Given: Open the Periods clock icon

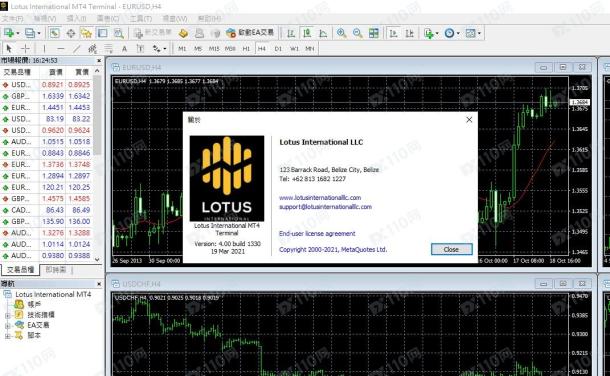Looking at the screenshot, I should click(449, 33).
